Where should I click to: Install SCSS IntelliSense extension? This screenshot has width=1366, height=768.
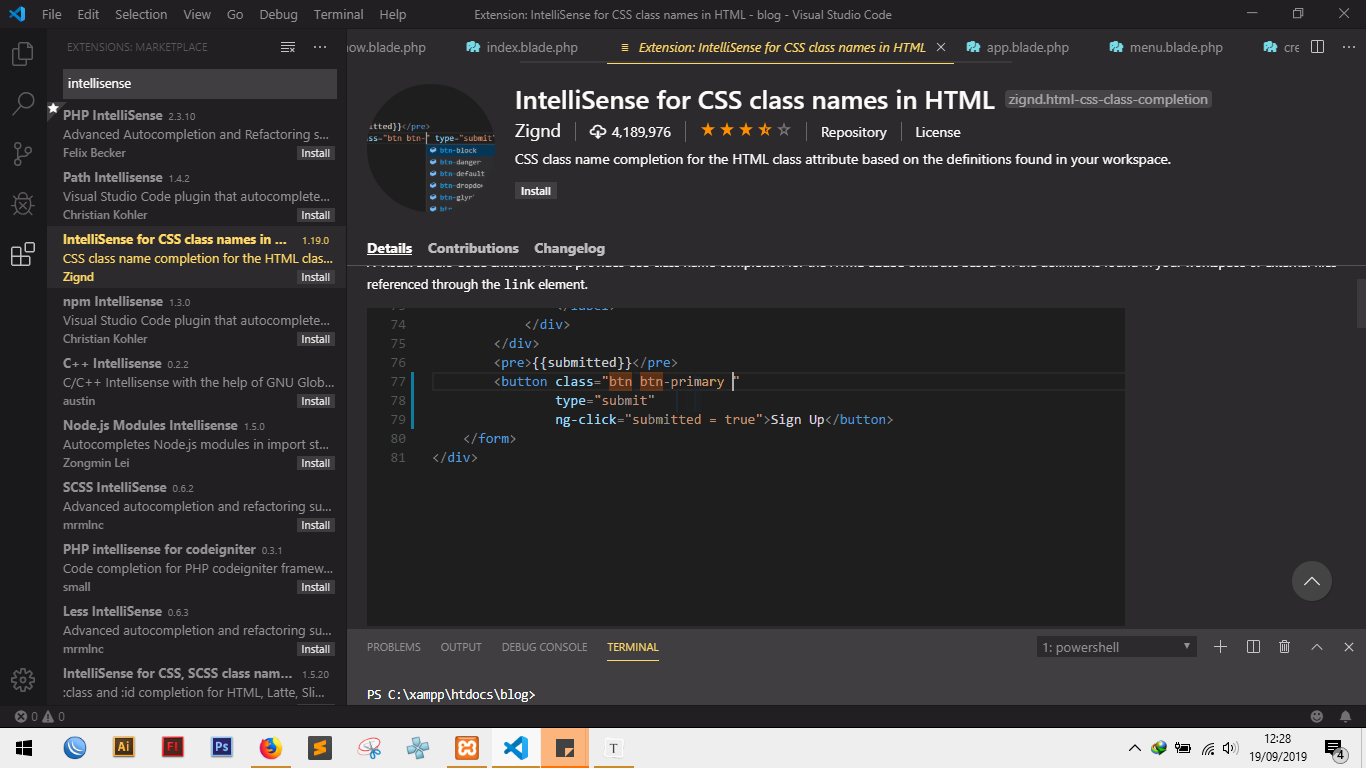pos(316,525)
